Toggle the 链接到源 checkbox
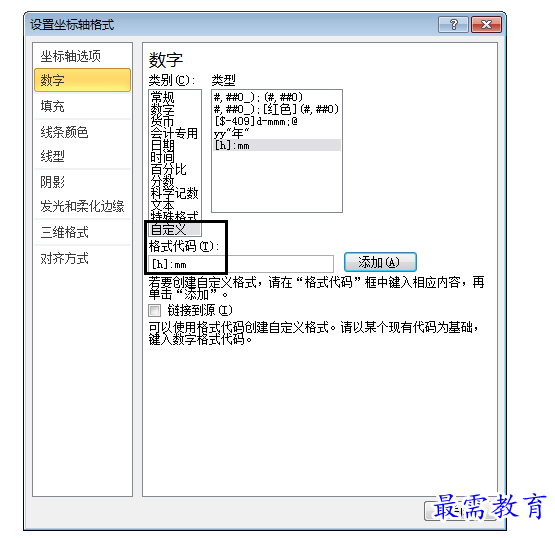 point(154,310)
